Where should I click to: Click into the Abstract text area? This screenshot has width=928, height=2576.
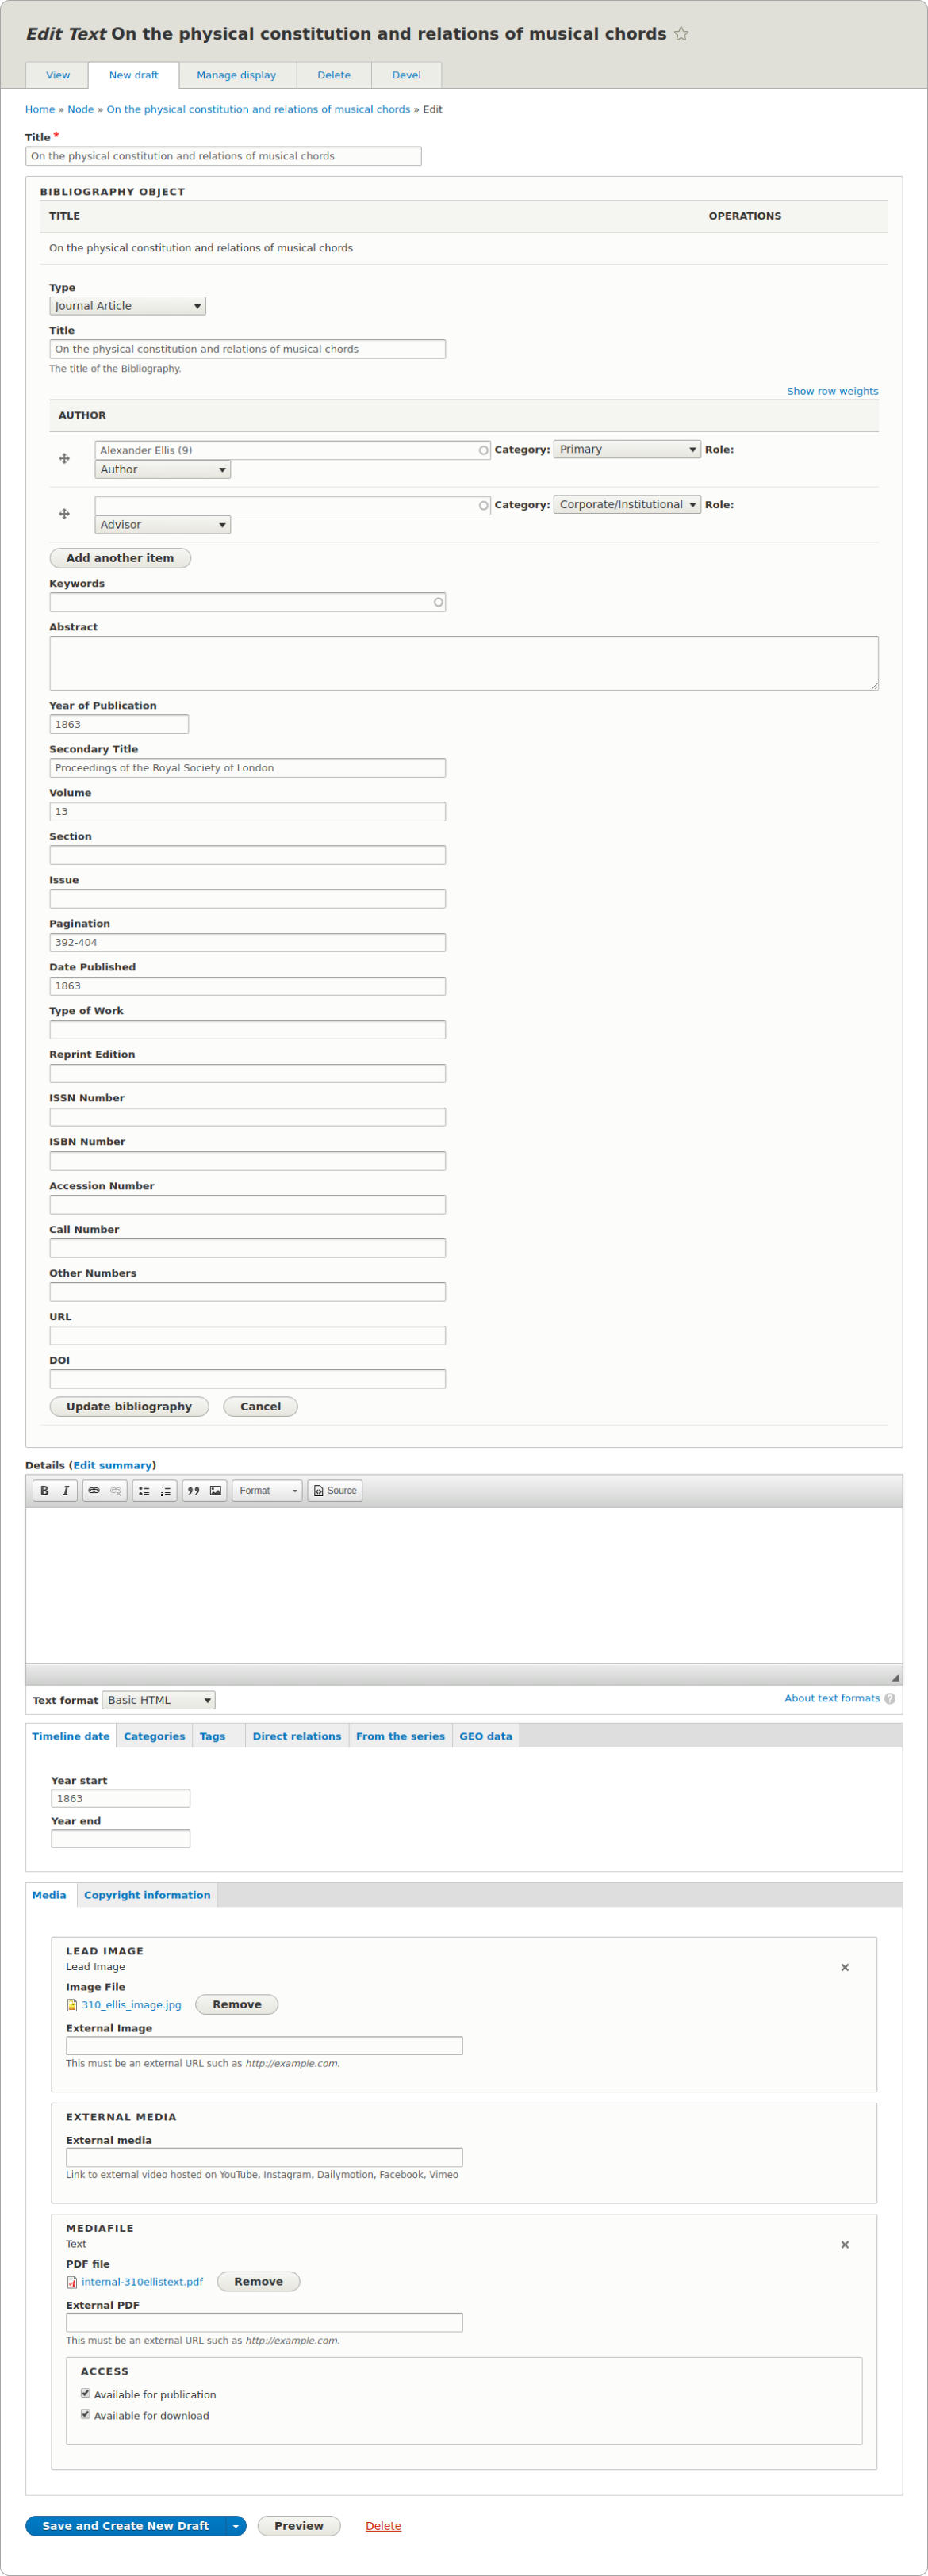click(464, 663)
